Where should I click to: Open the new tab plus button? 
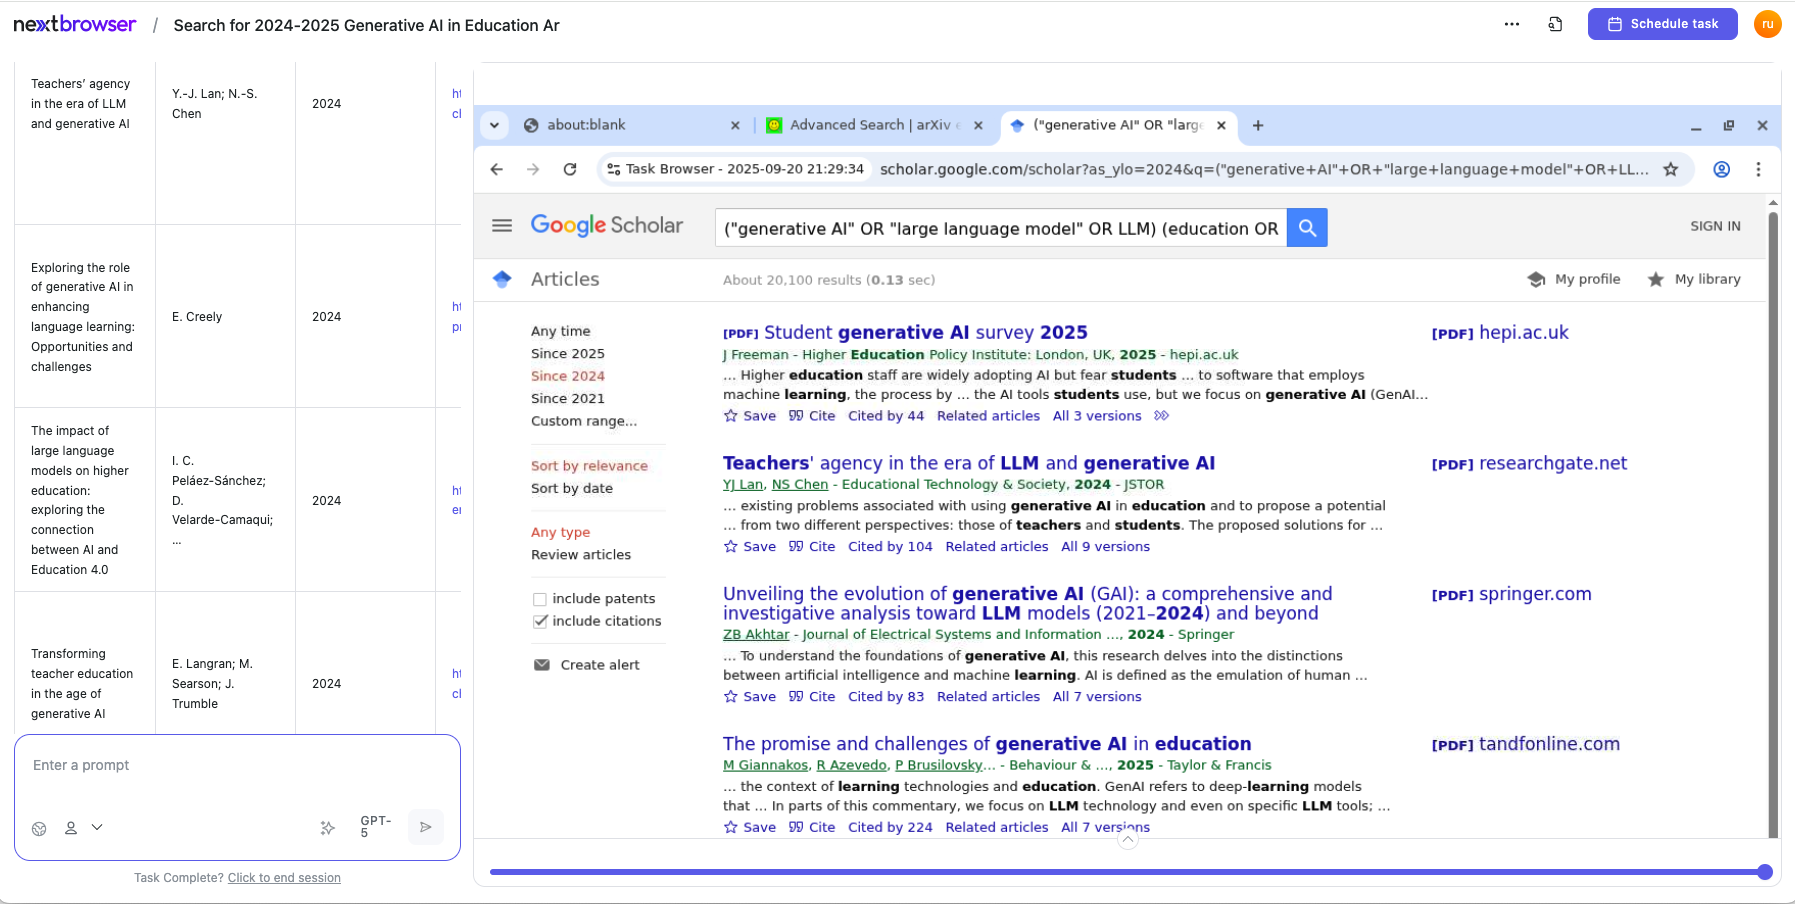click(x=1258, y=125)
